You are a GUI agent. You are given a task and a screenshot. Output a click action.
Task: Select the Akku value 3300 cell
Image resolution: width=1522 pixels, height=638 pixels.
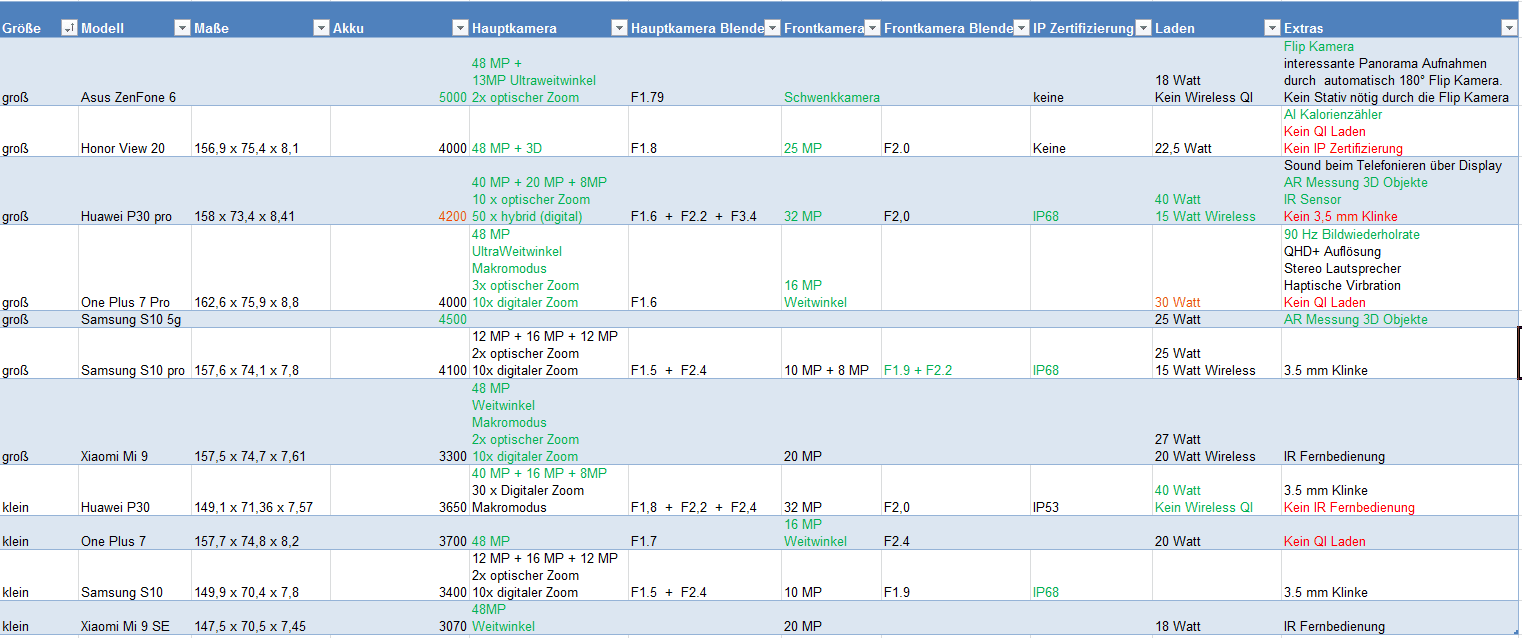tap(400, 421)
